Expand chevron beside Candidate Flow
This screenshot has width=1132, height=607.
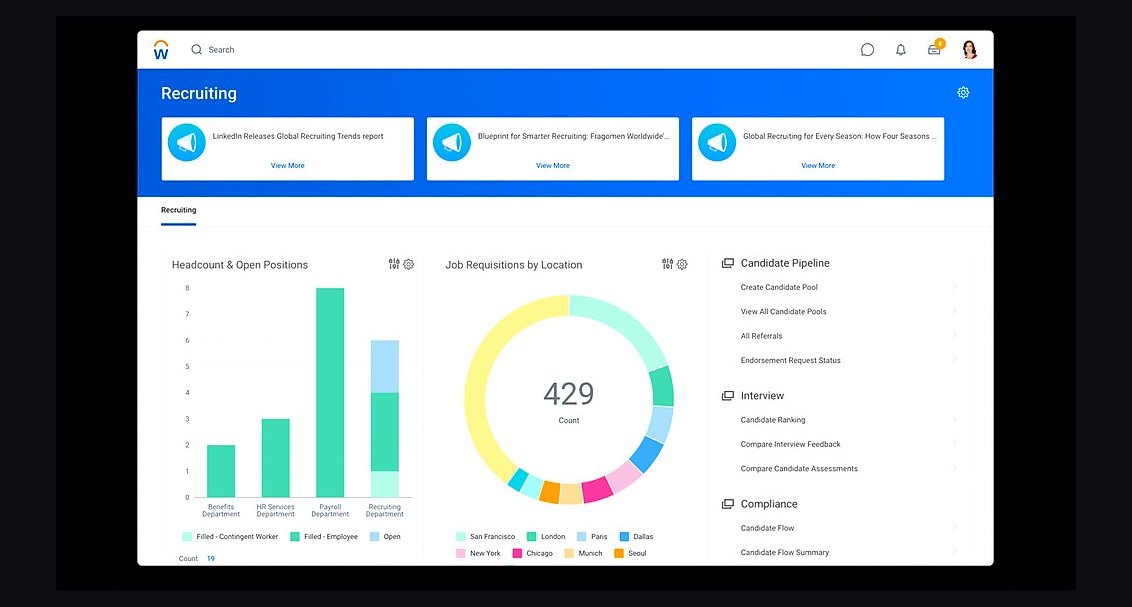pyautogui.click(x=954, y=528)
